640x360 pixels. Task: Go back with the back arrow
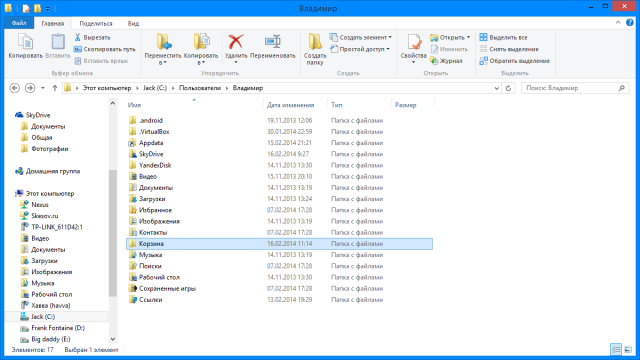click(15, 88)
